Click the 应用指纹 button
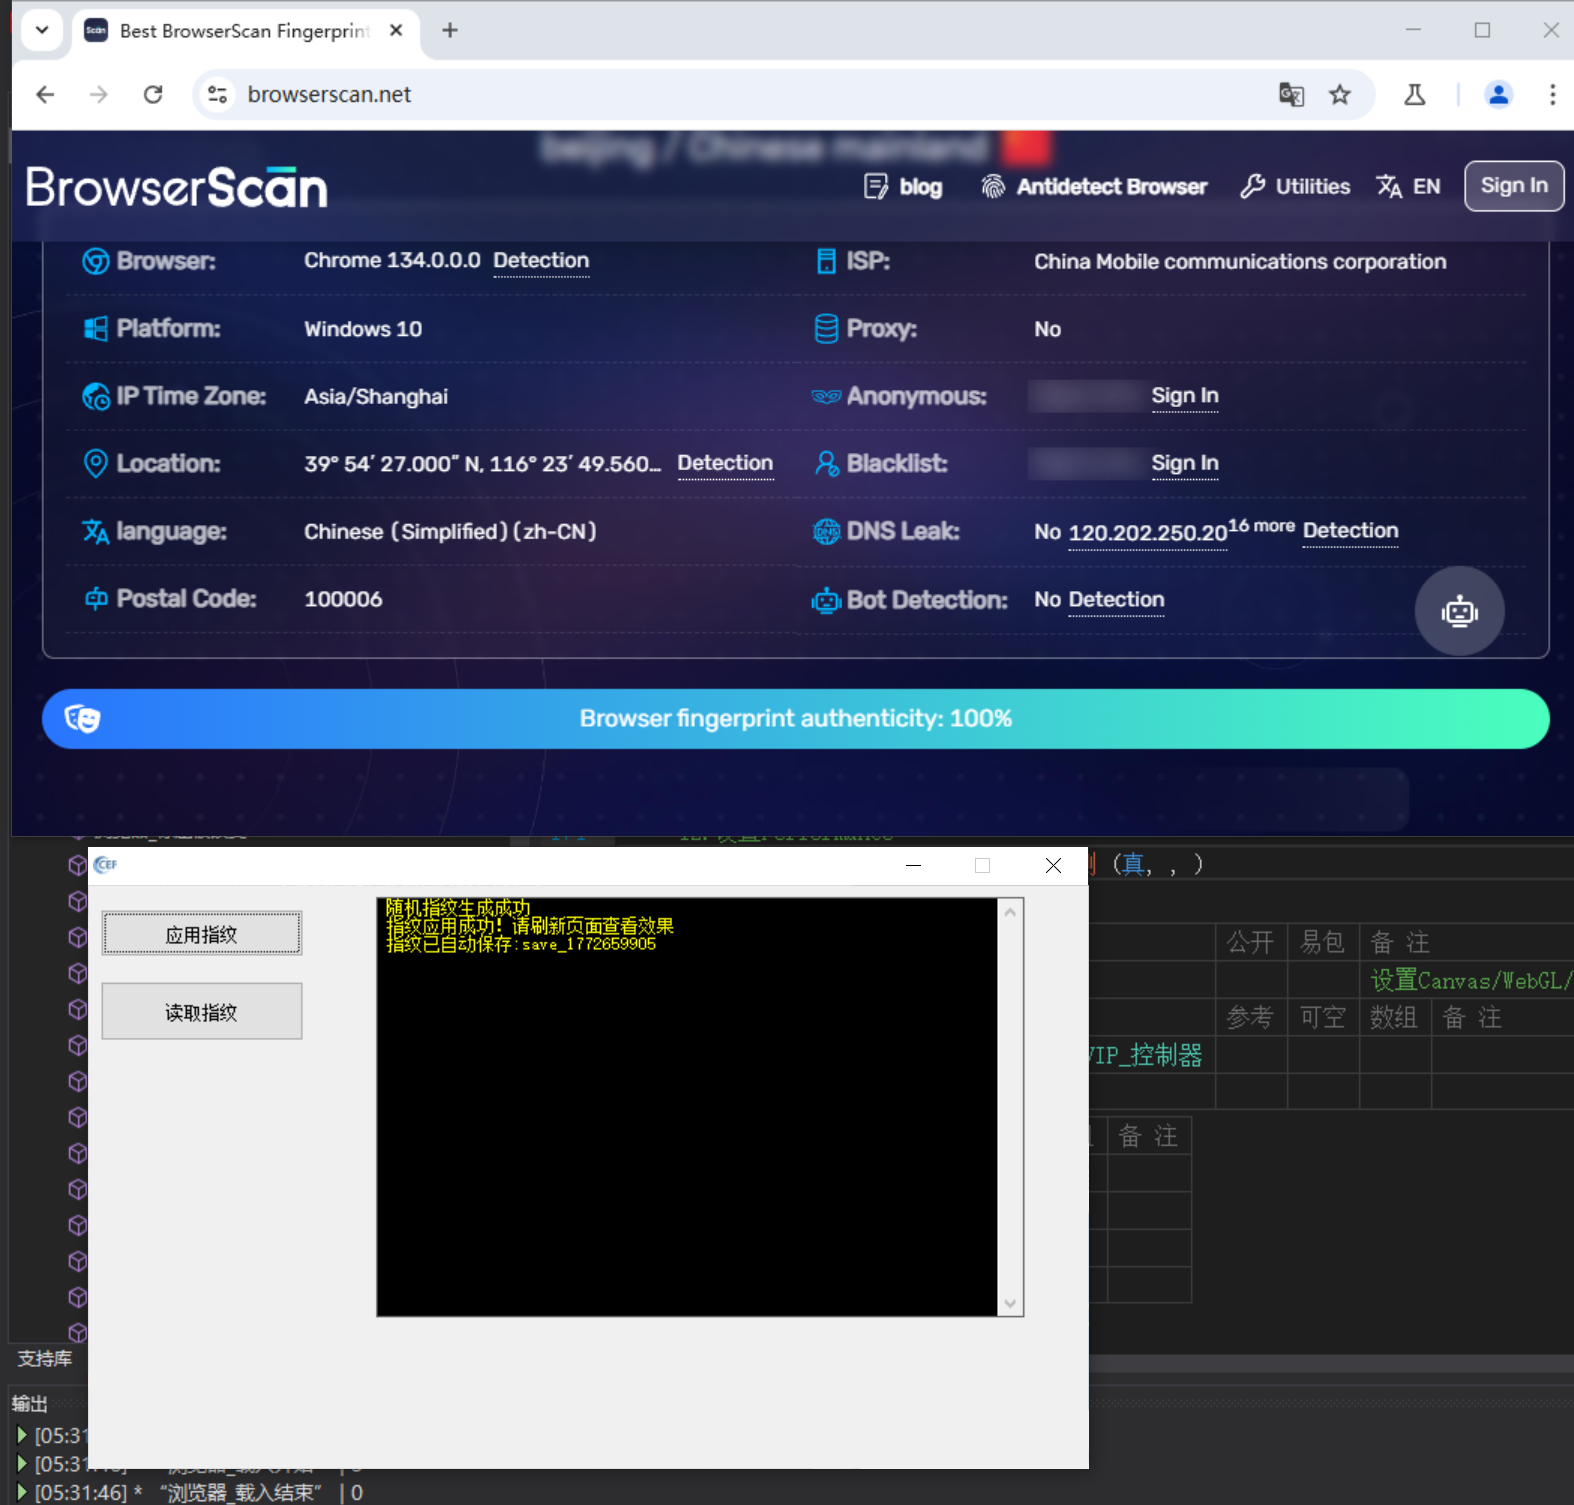The image size is (1574, 1505). tap(201, 934)
